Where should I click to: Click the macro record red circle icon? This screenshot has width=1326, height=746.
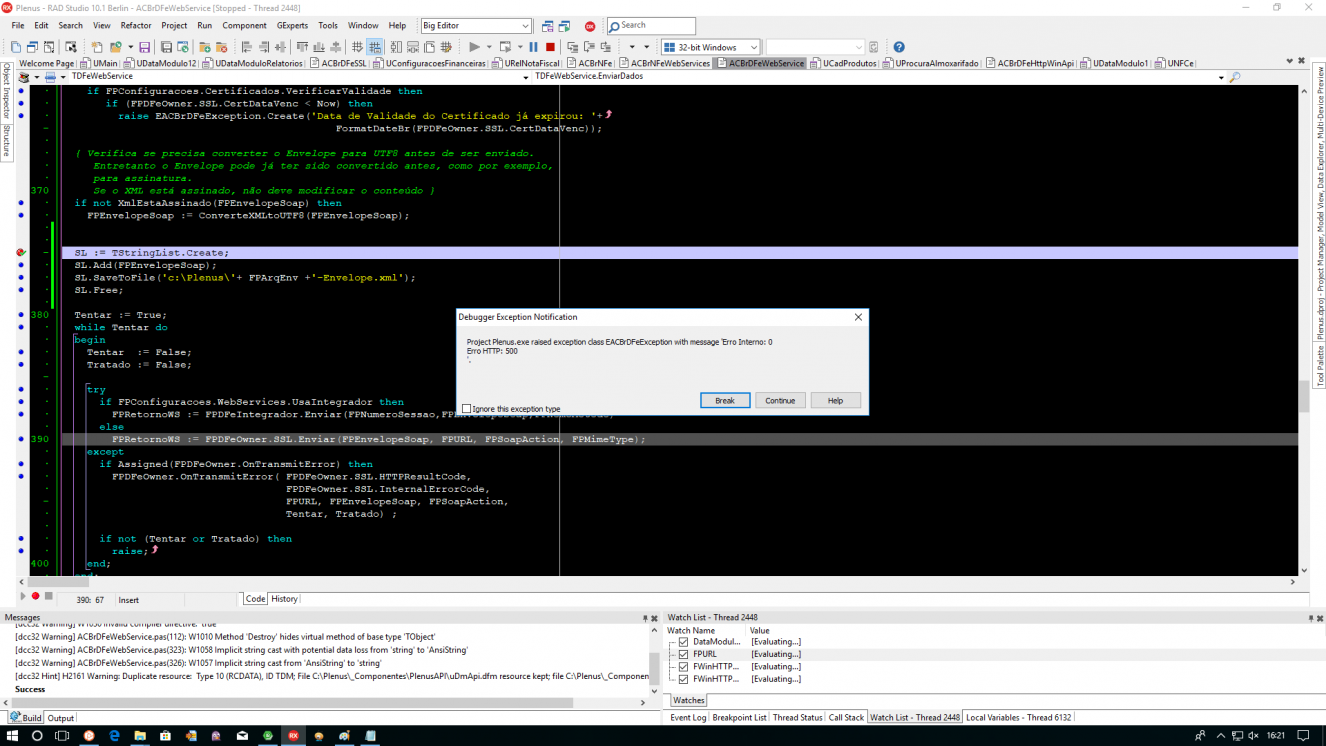(35, 596)
